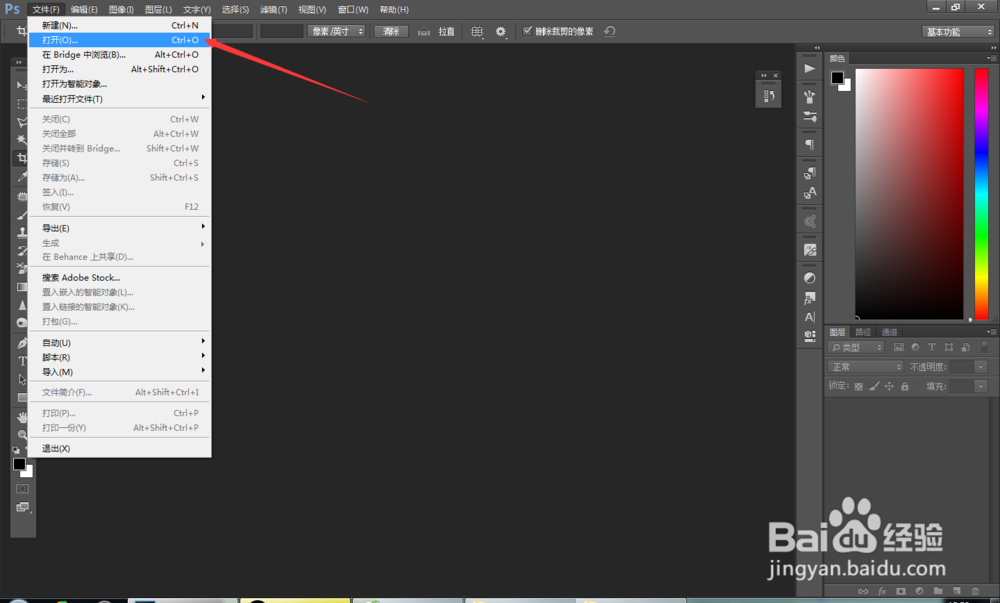Open the 填充 fill dropdown arrow
The height and width of the screenshot is (603, 1000).
[x=981, y=386]
